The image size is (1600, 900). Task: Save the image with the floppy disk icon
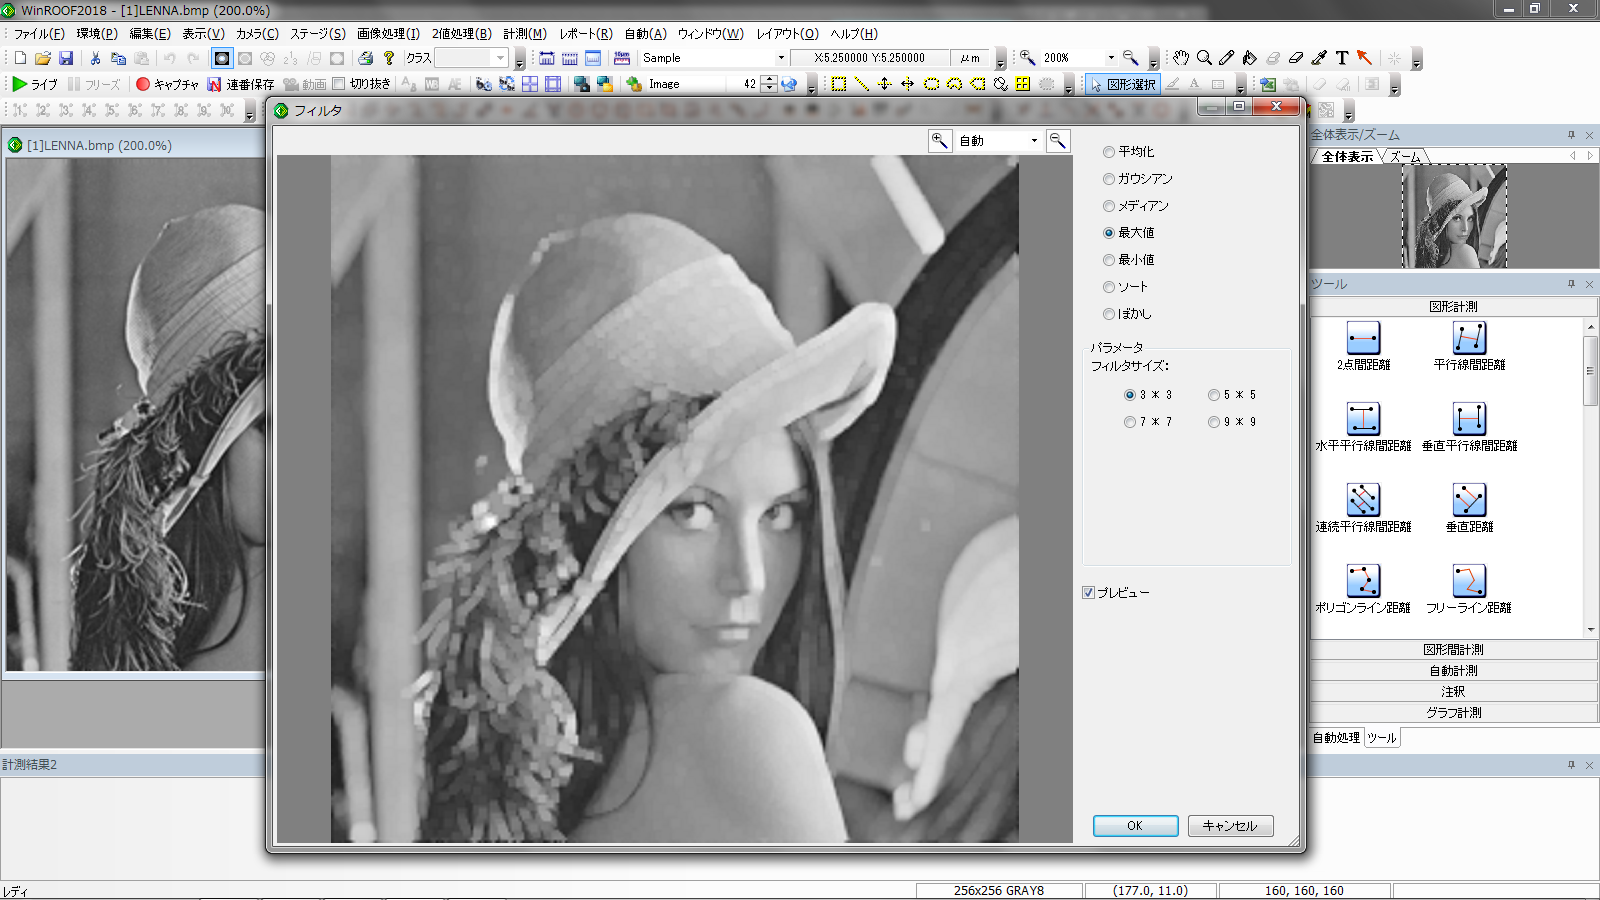tap(66, 58)
